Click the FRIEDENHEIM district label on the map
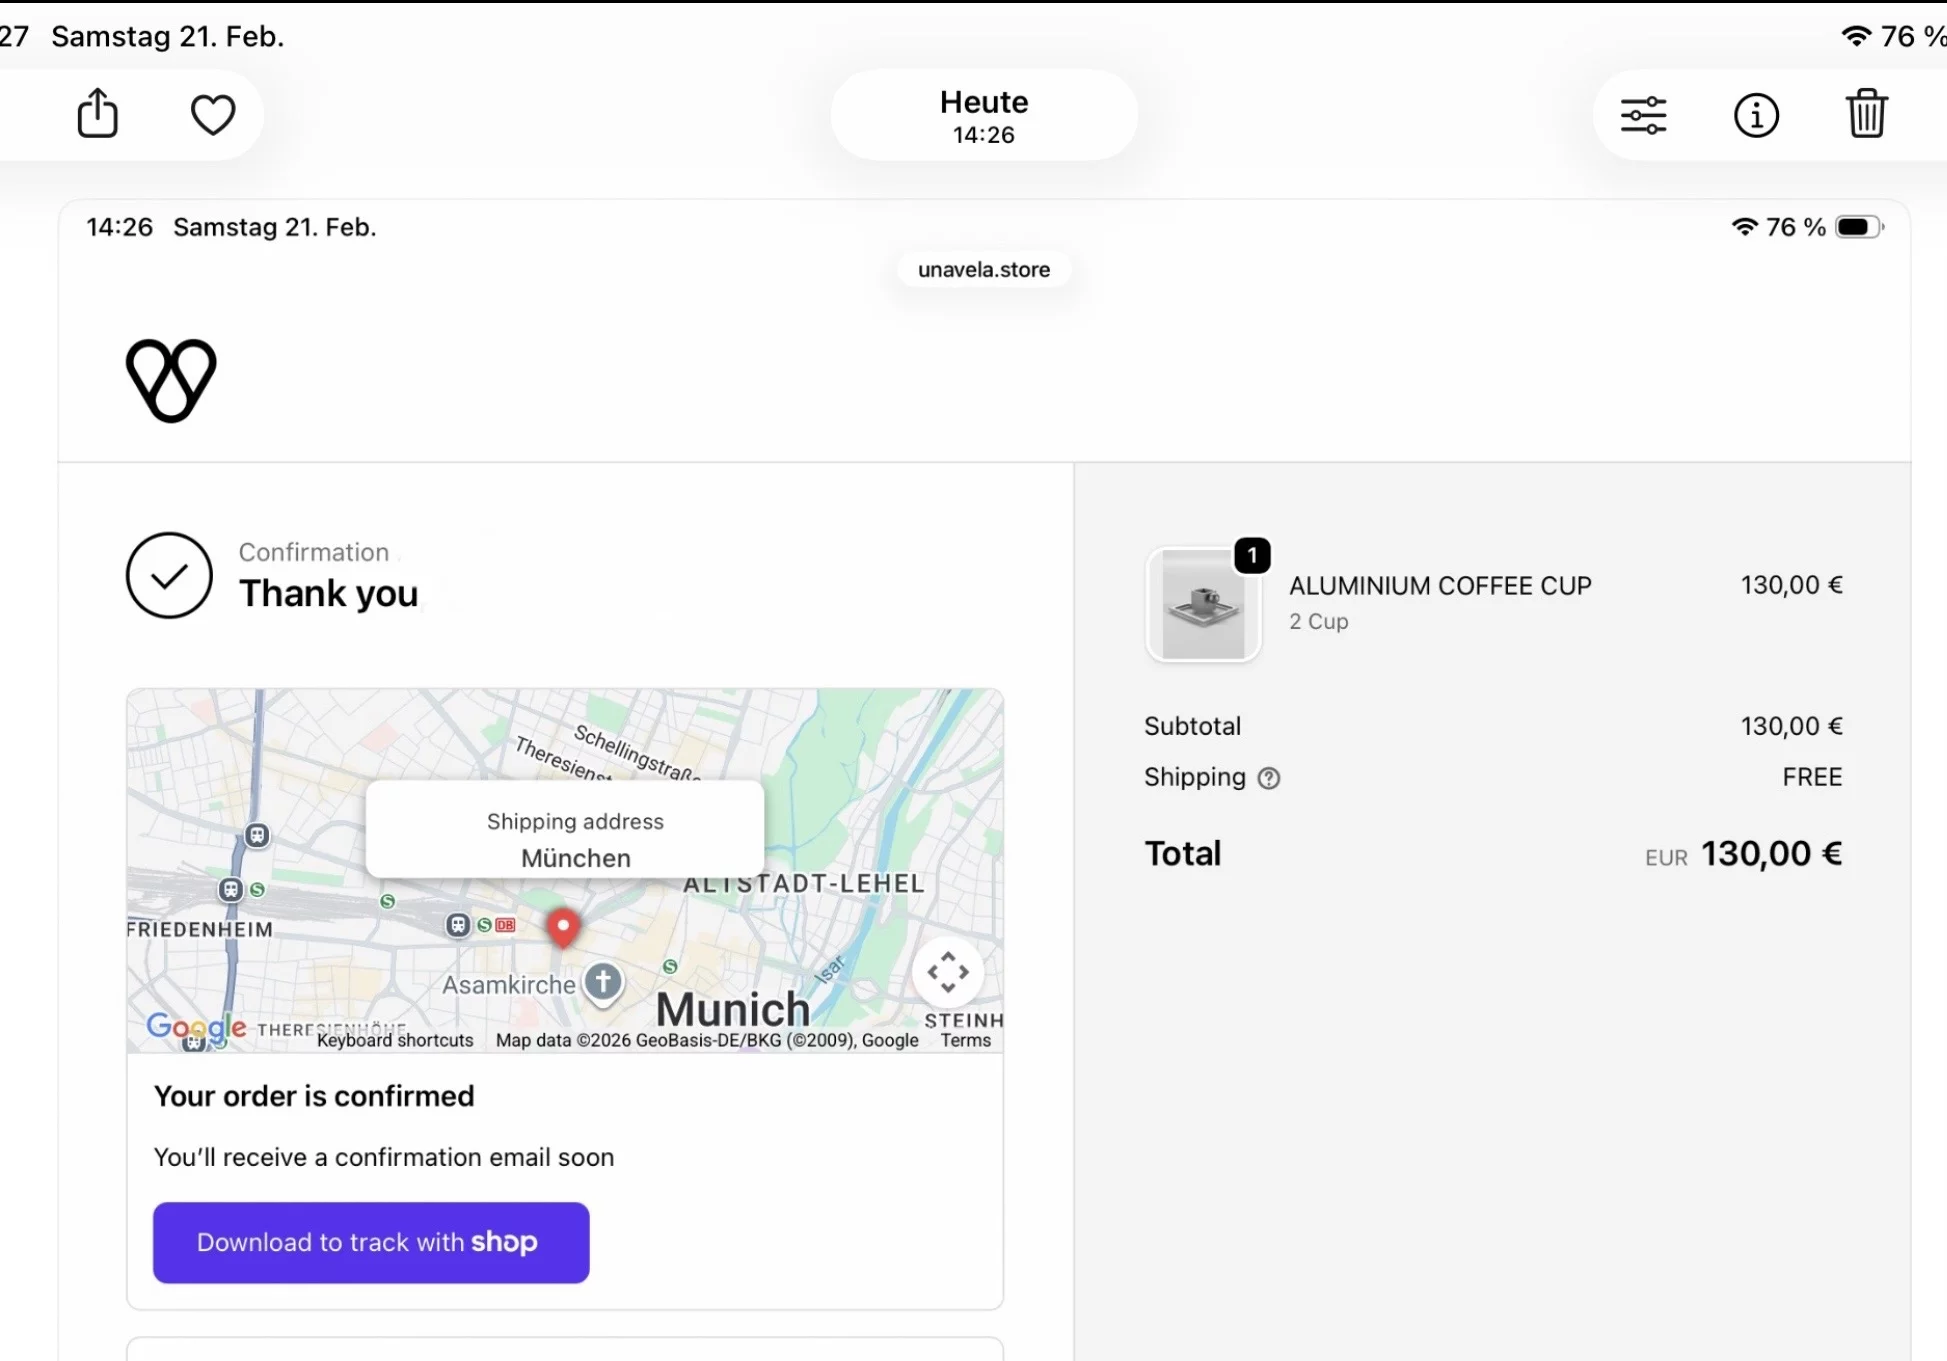 pos(200,929)
